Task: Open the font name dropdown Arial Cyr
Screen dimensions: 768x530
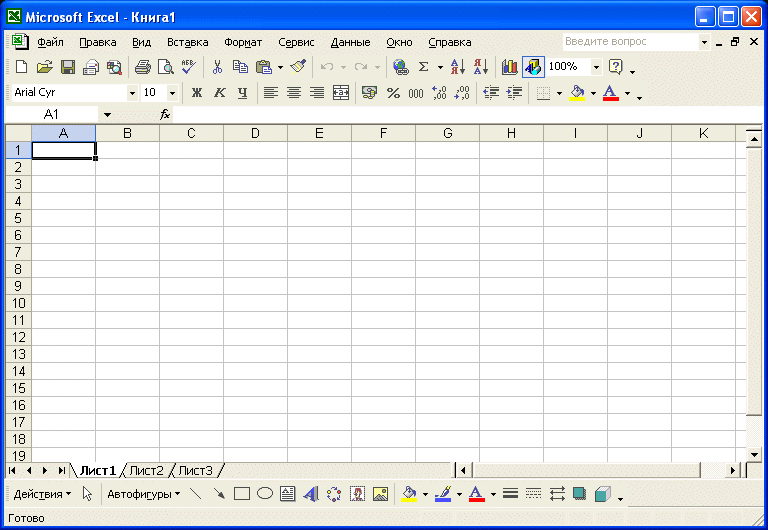Action: [132, 93]
